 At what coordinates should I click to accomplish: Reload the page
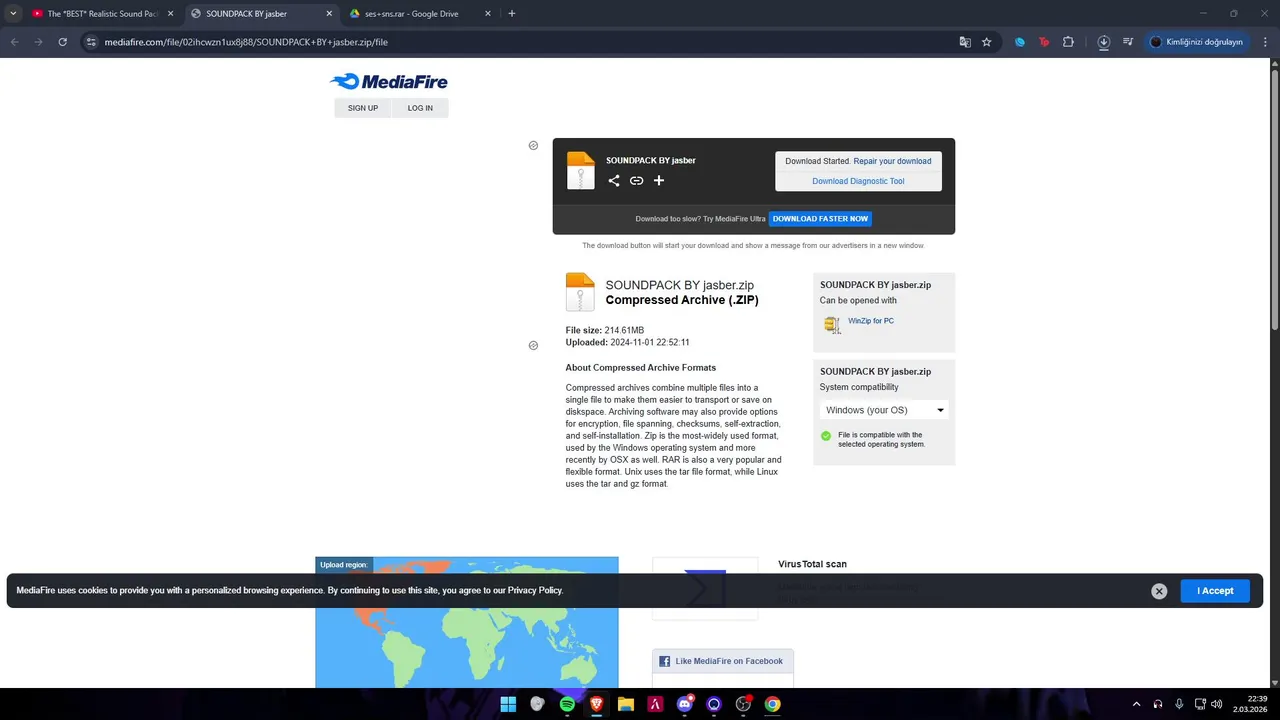62,42
